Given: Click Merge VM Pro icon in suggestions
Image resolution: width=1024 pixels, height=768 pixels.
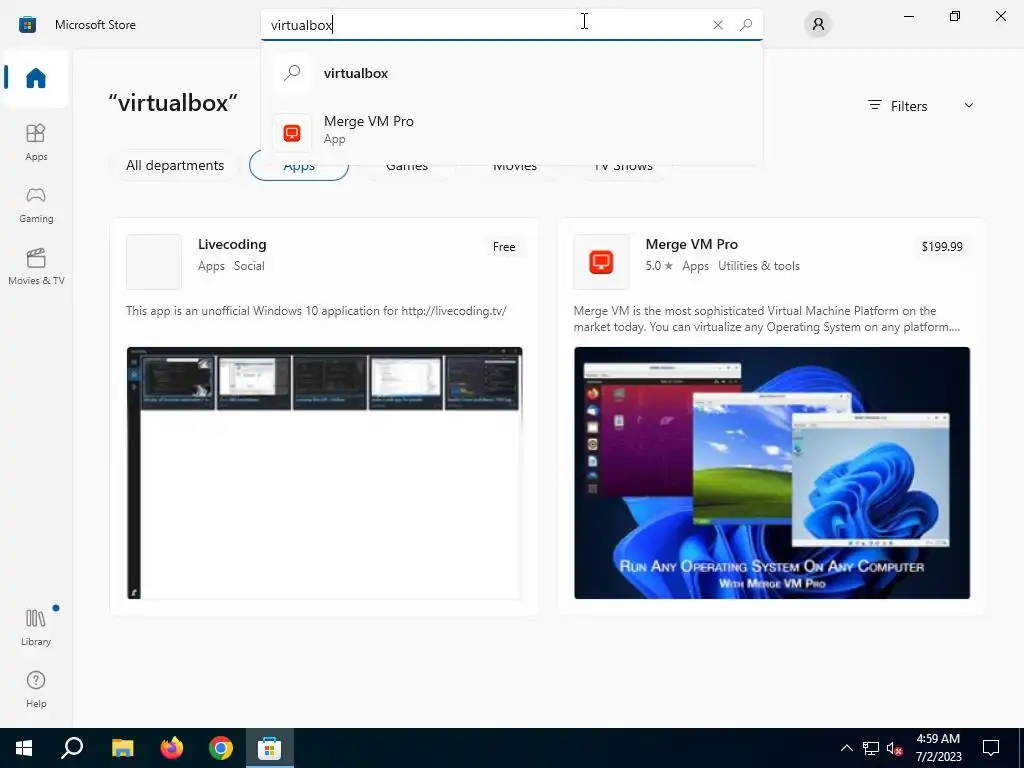Looking at the screenshot, I should tap(292, 133).
